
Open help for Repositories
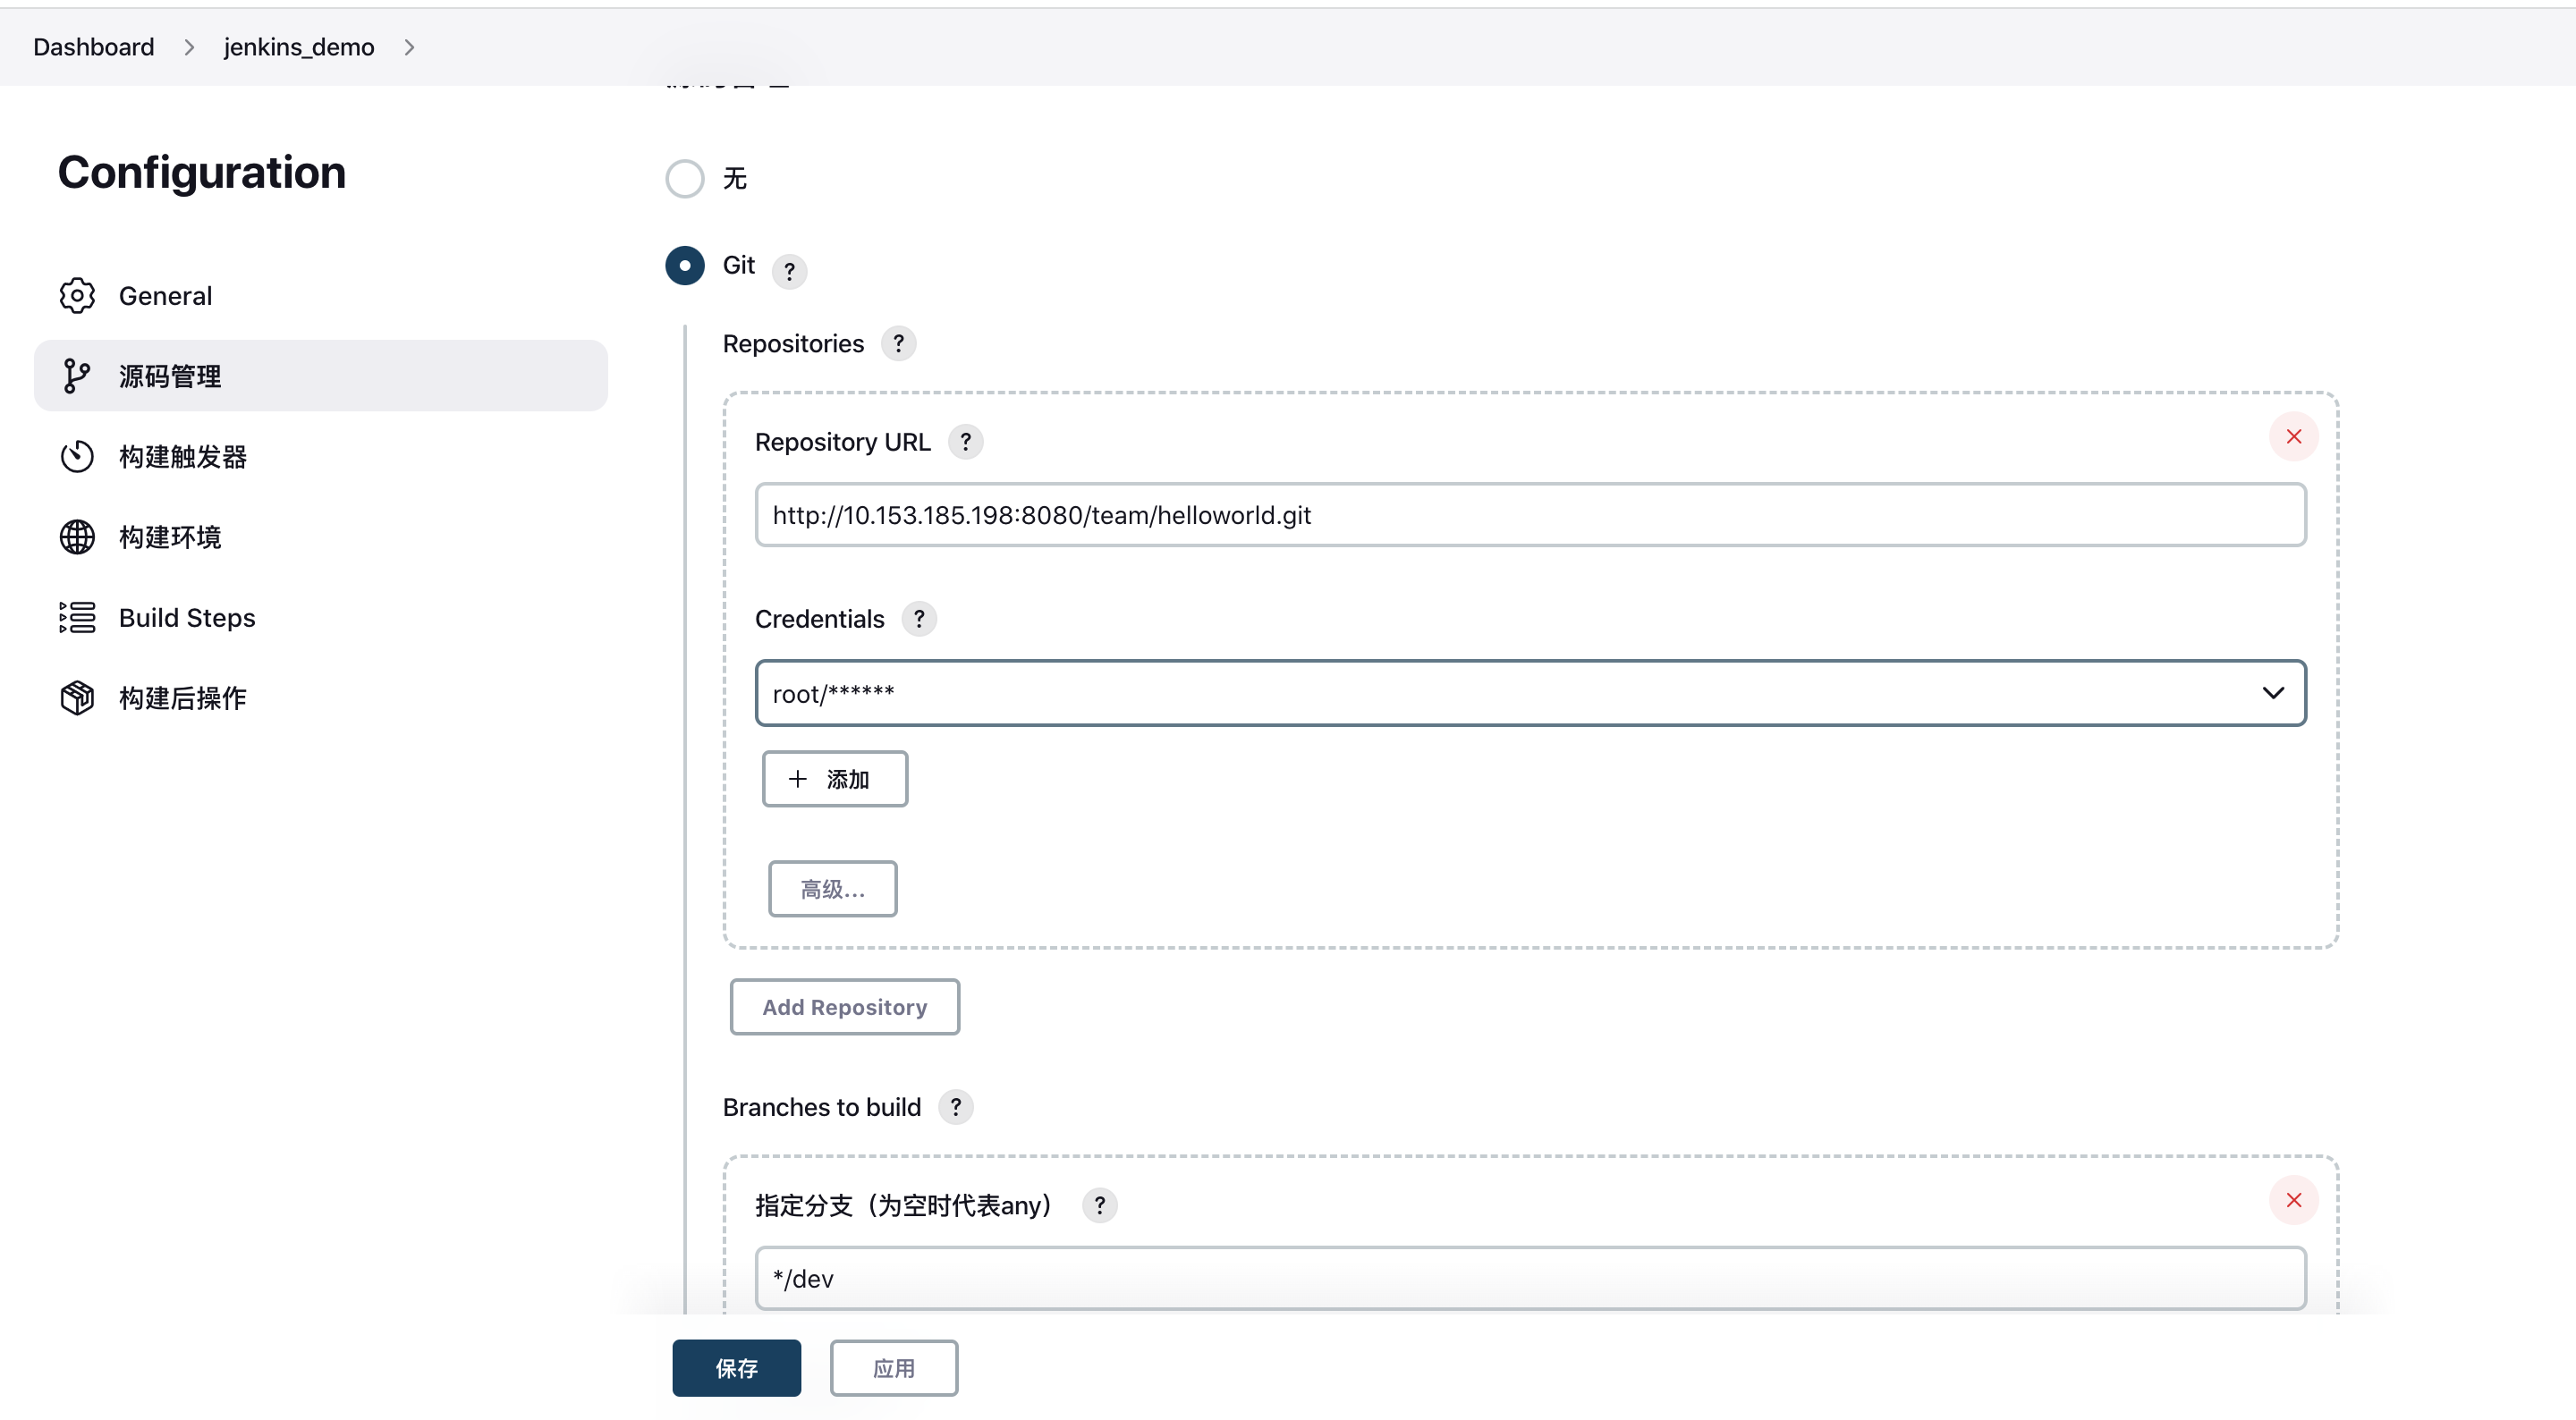899,344
